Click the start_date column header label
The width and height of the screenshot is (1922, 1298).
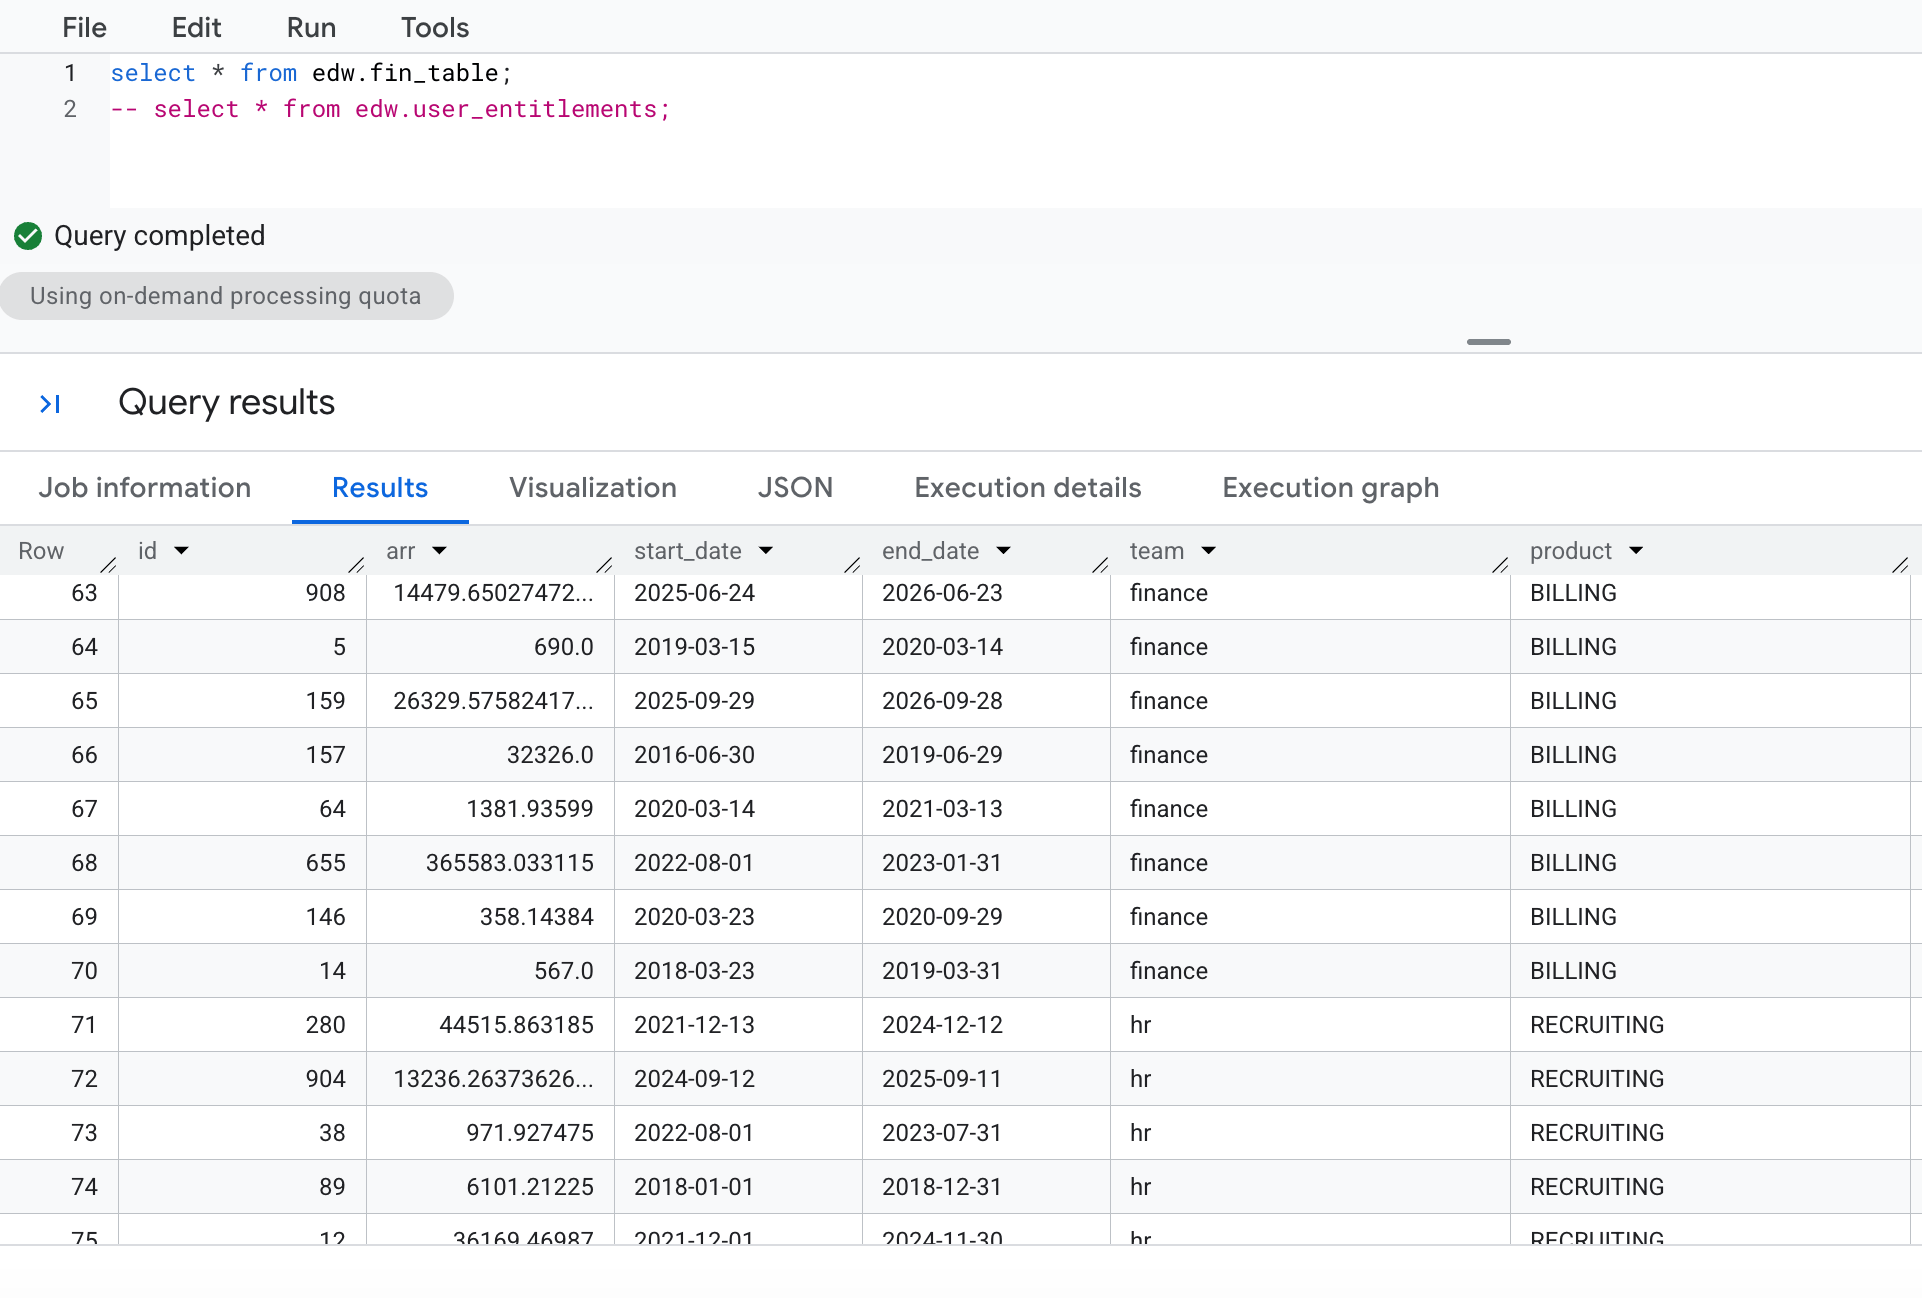click(688, 551)
